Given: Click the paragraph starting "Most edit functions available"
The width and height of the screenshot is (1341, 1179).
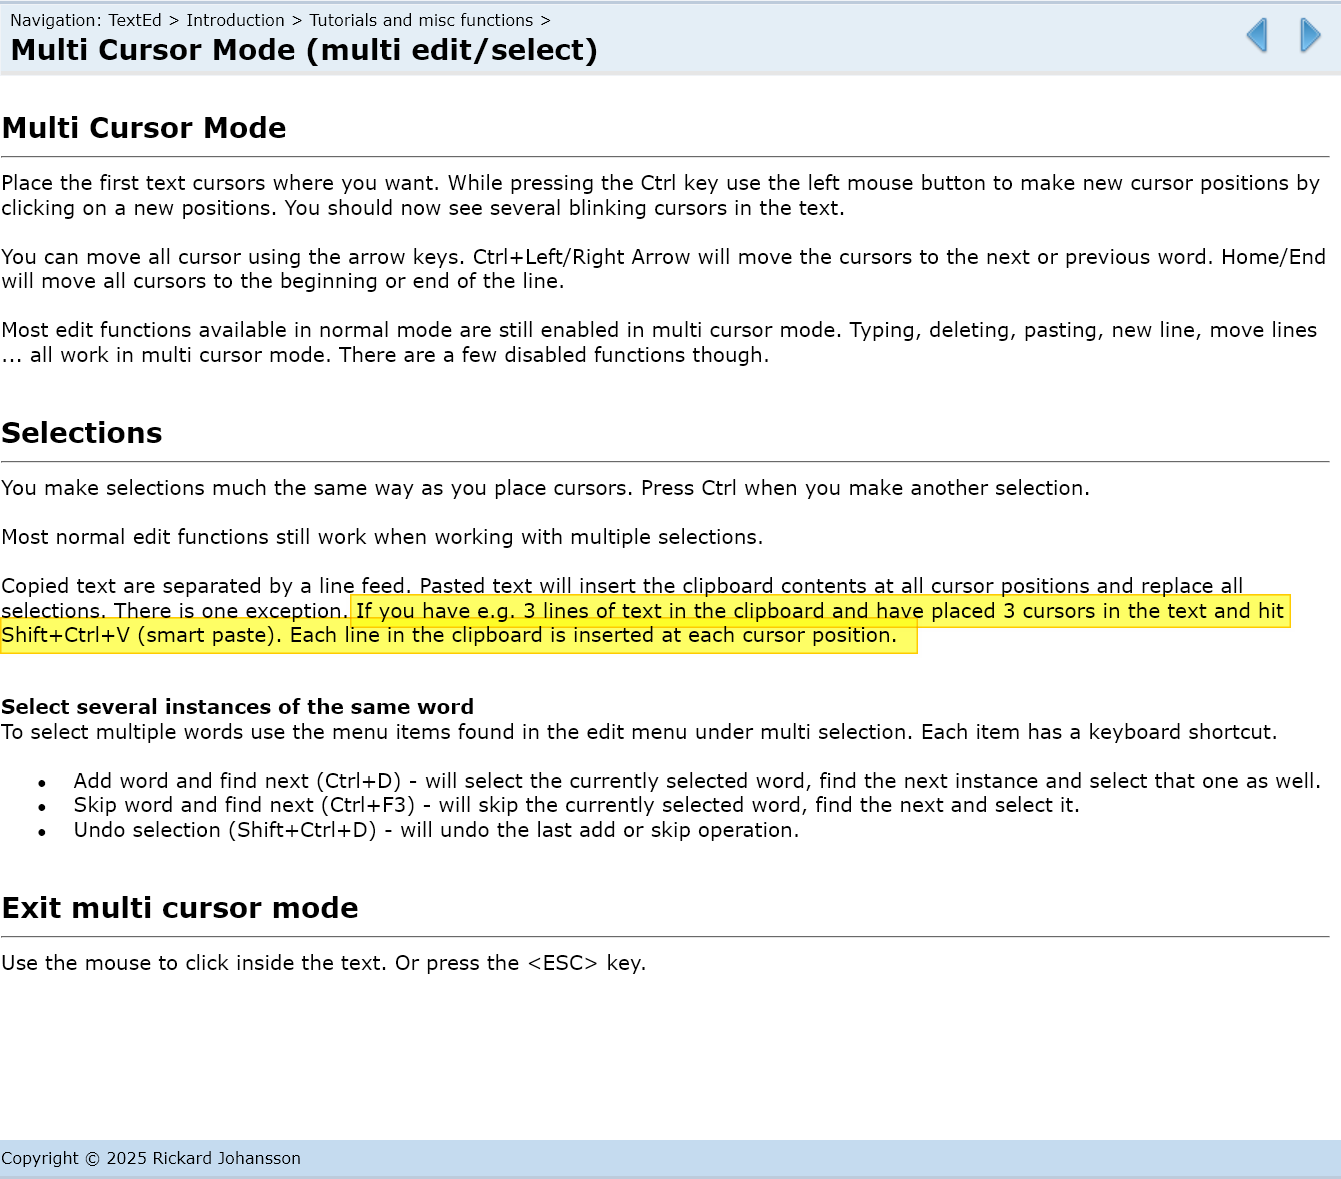Looking at the screenshot, I should (x=658, y=342).
